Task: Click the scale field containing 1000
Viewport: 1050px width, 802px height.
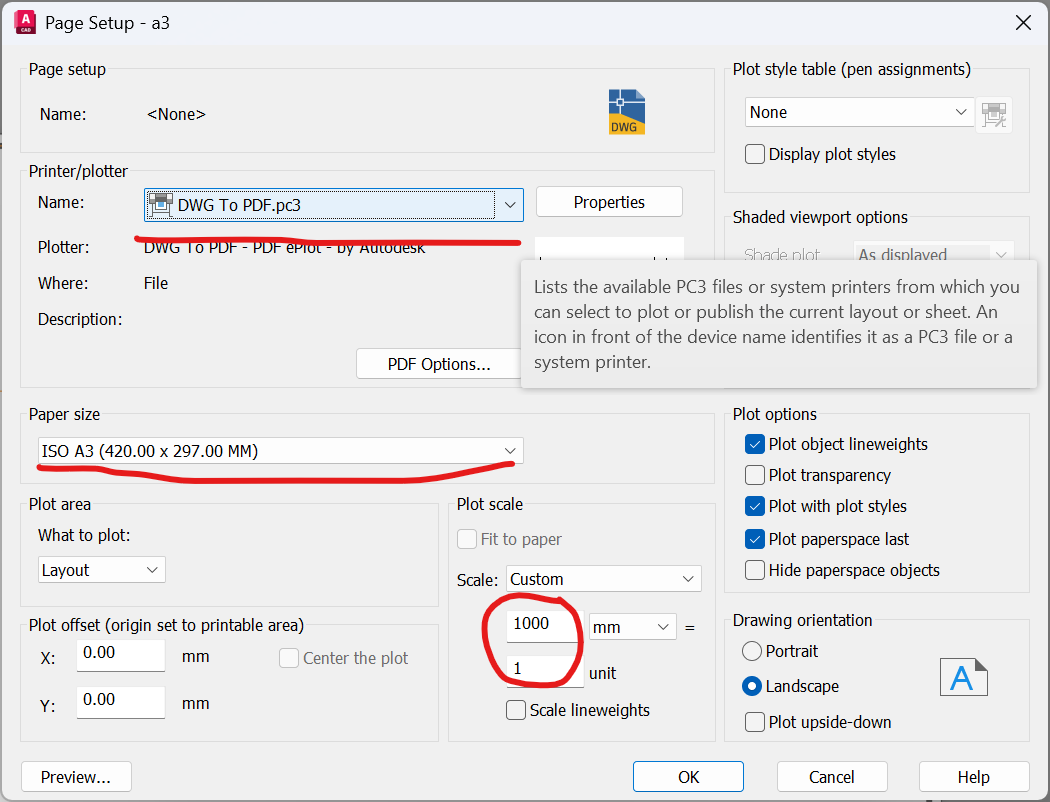Action: [x=544, y=626]
